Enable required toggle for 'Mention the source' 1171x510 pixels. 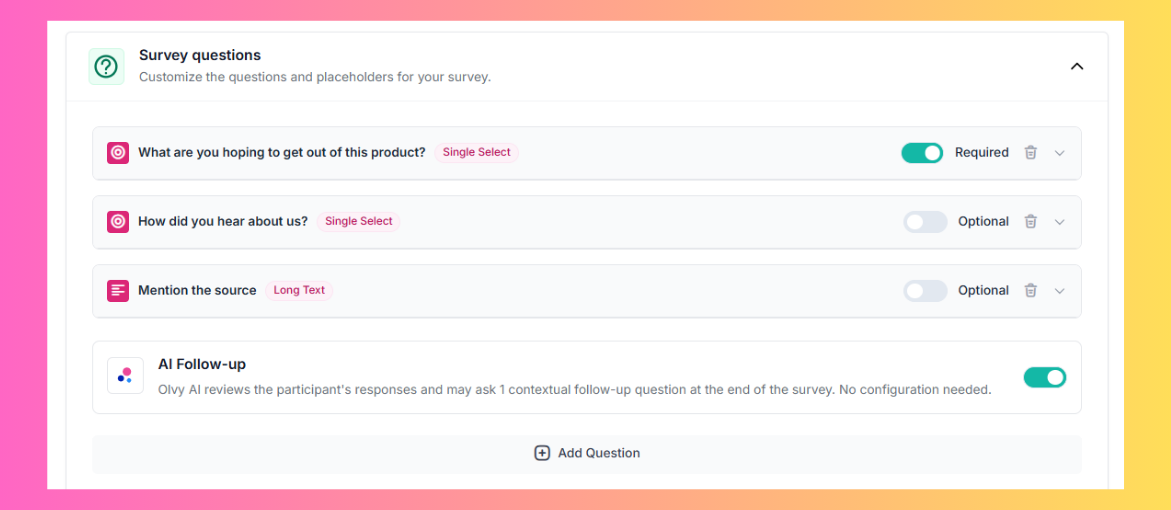point(925,290)
